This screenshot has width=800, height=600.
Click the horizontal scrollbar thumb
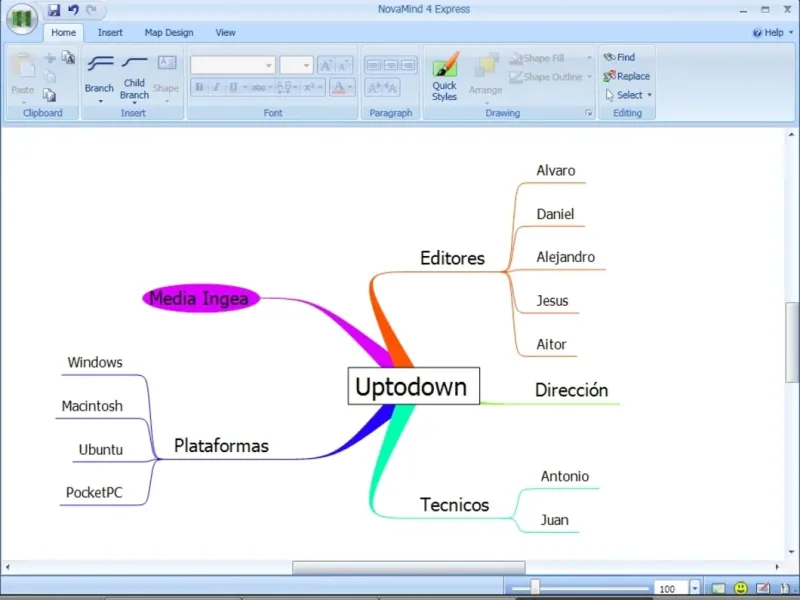(409, 567)
